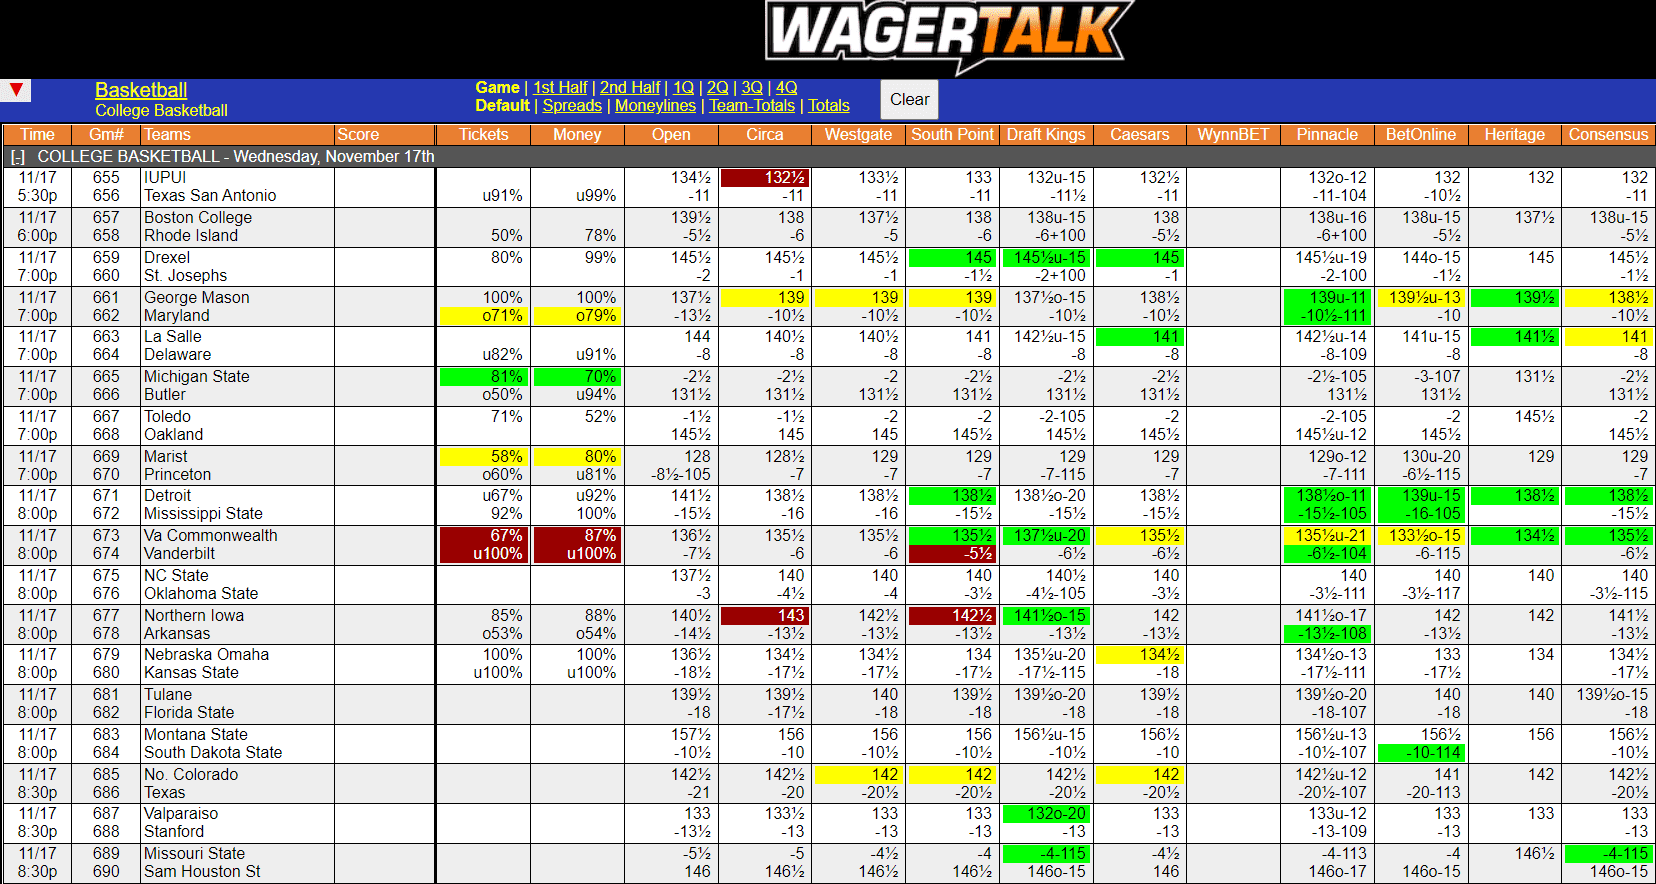Open the Basketball sport link
The height and width of the screenshot is (884, 1656).
[141, 90]
